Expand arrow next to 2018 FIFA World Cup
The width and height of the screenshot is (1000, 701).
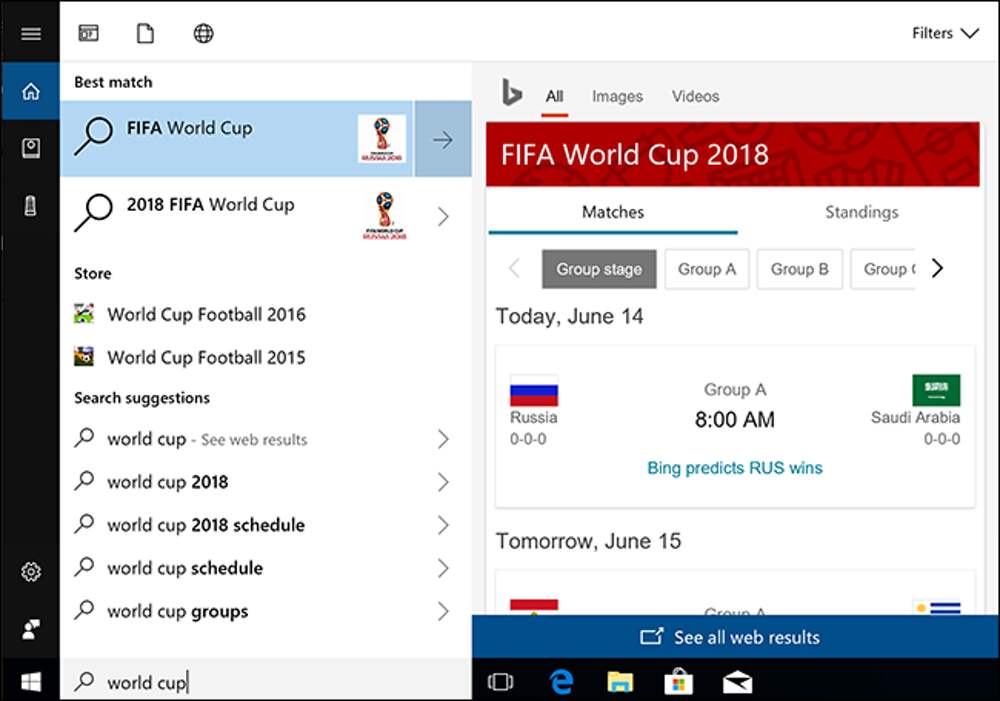point(443,217)
